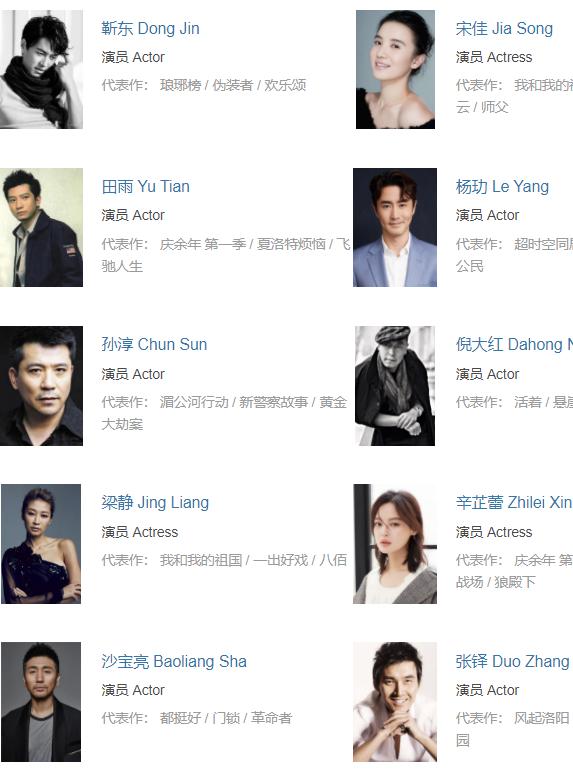The height and width of the screenshot is (771, 573).
Task: Open Jing Liang's portrait thumbnail
Action: (x=41, y=544)
